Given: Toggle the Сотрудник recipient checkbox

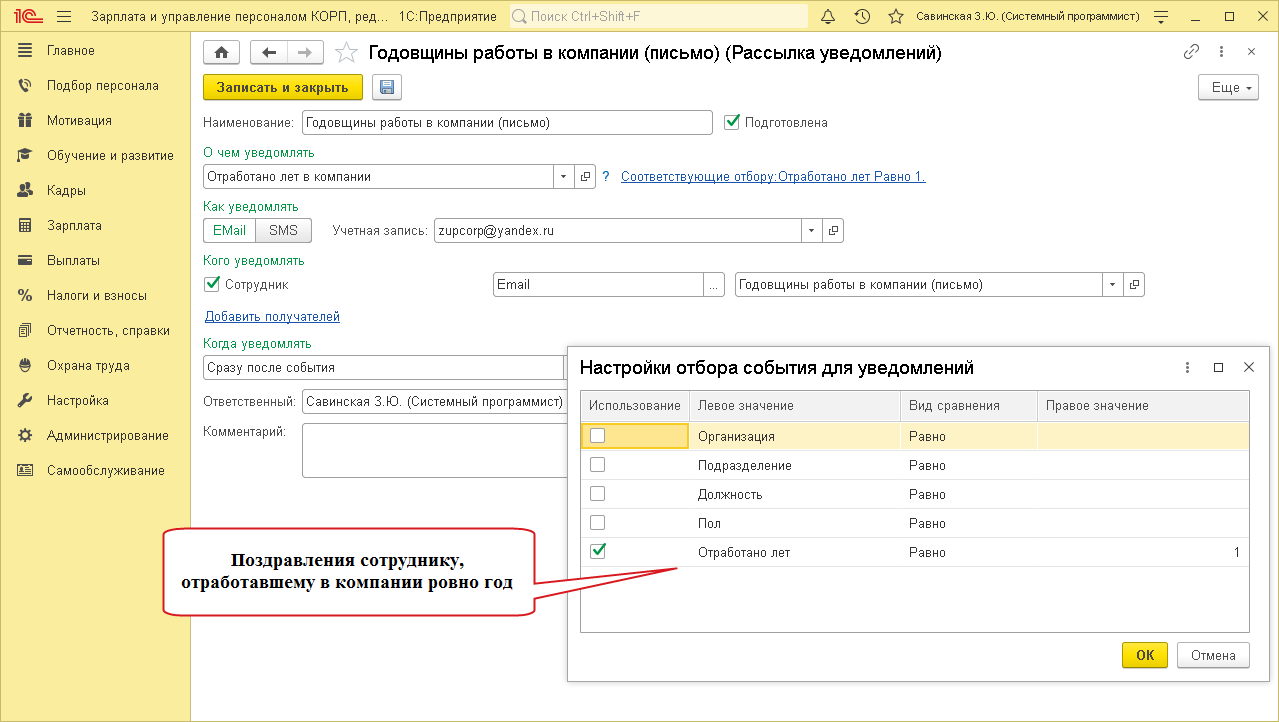Looking at the screenshot, I should pos(212,284).
